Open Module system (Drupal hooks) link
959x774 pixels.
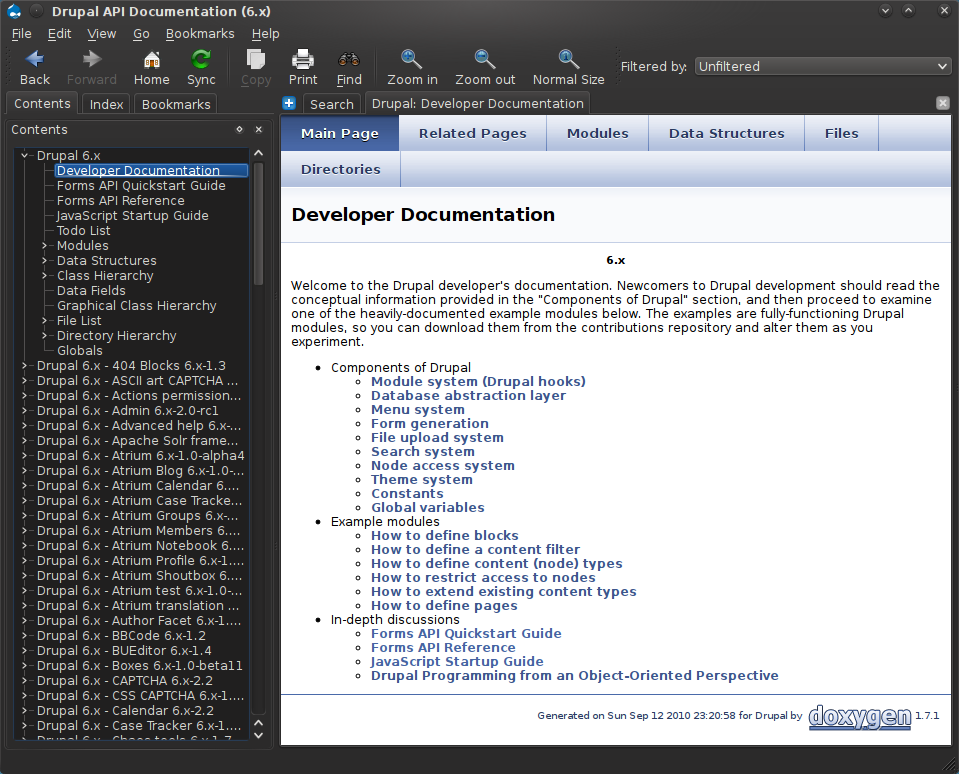(x=478, y=381)
